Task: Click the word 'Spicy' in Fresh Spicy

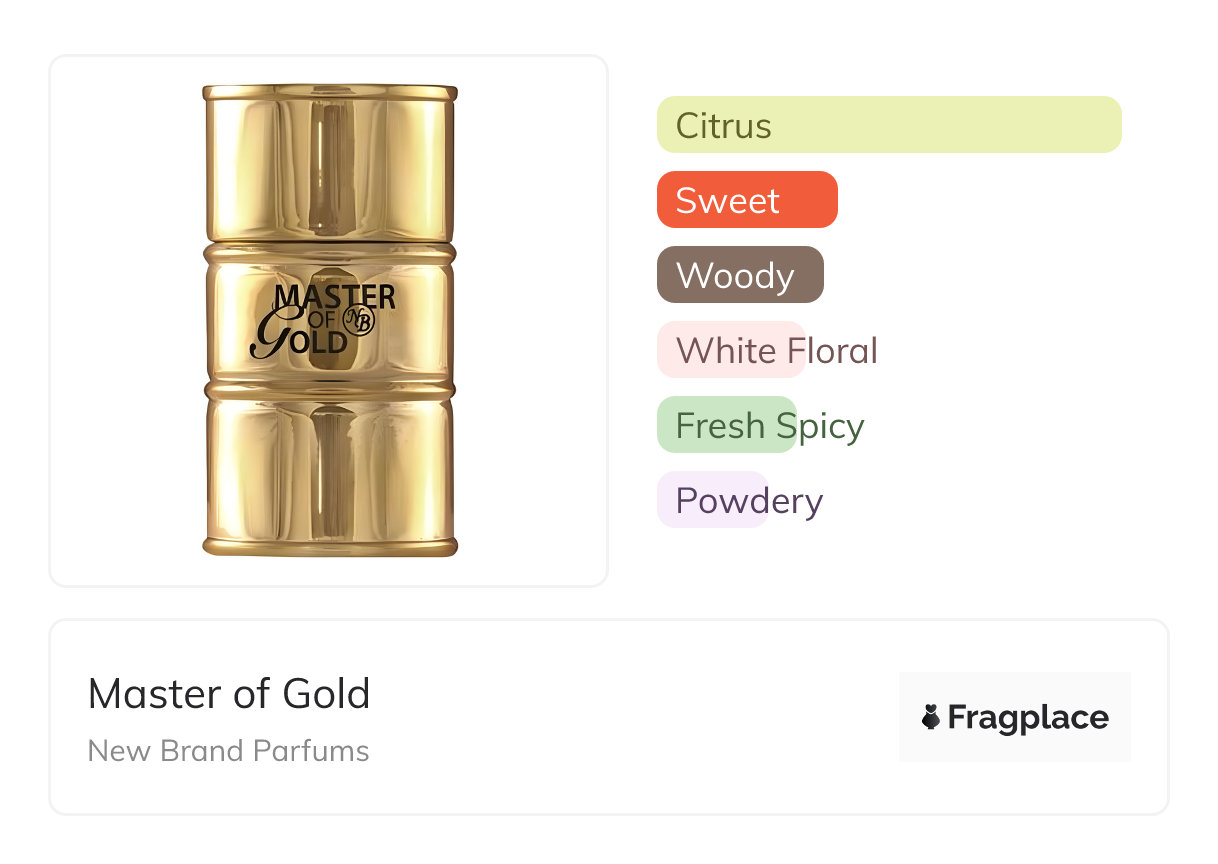Action: (820, 426)
